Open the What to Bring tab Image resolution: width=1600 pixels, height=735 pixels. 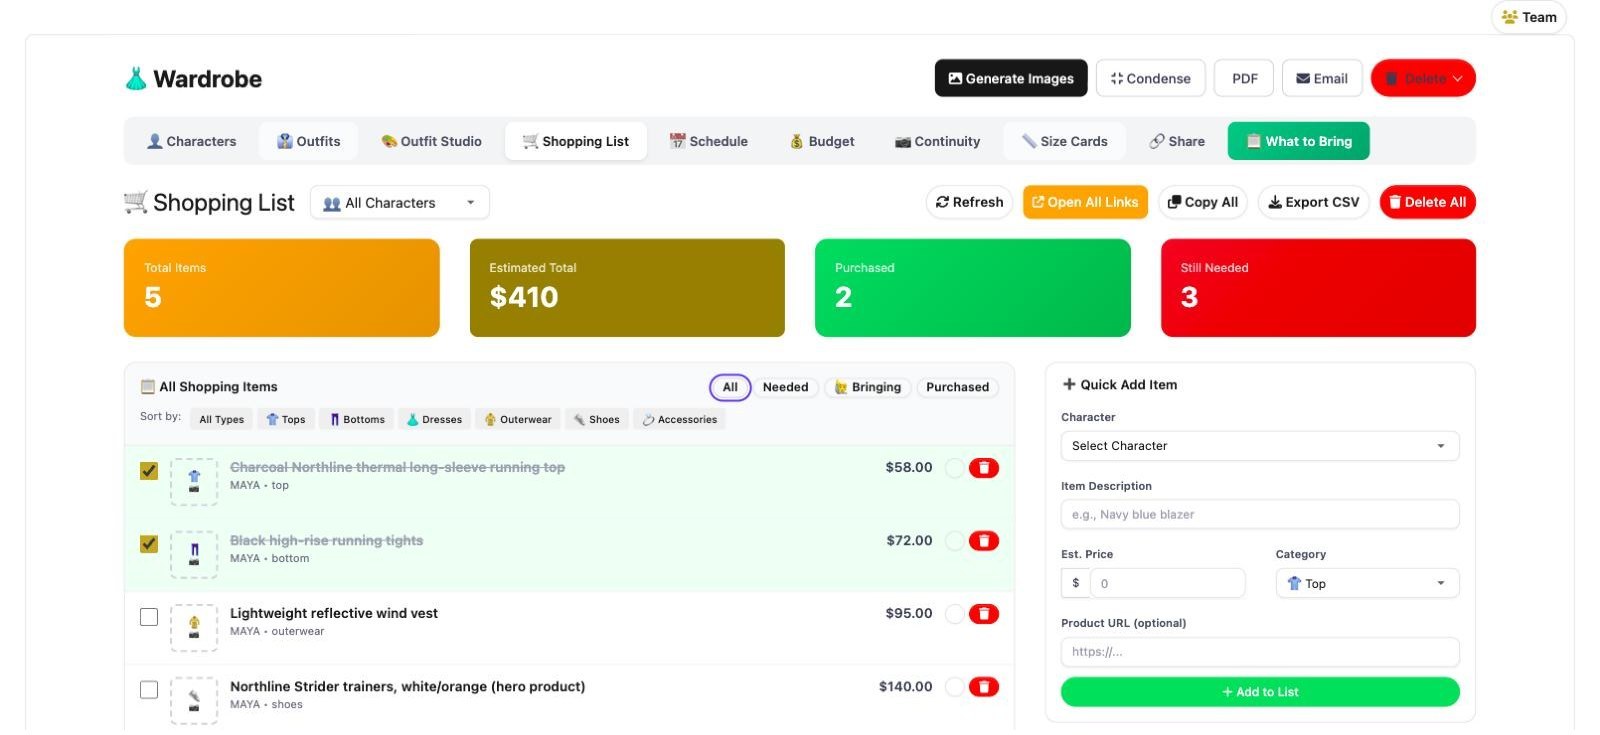[x=1298, y=141]
